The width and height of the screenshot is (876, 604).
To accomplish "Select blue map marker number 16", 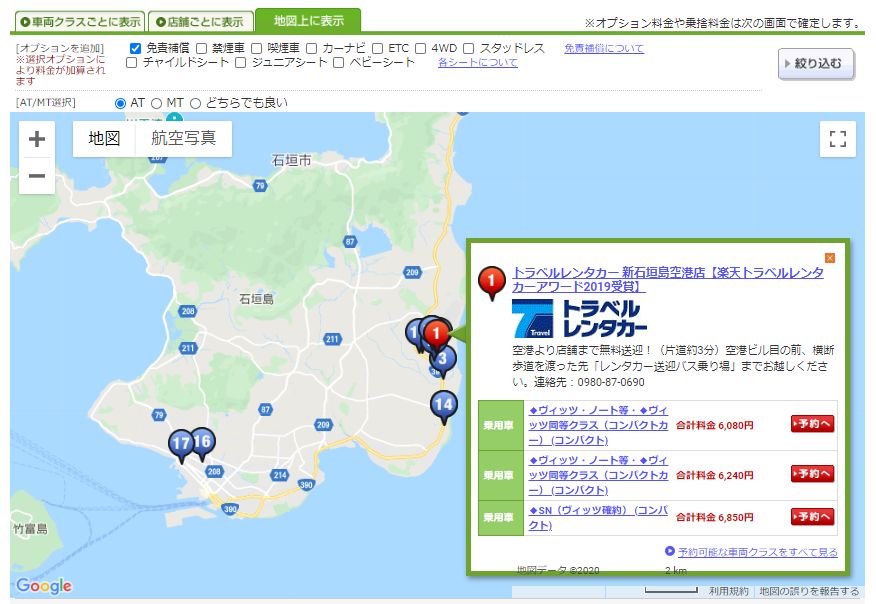I will [x=202, y=445].
